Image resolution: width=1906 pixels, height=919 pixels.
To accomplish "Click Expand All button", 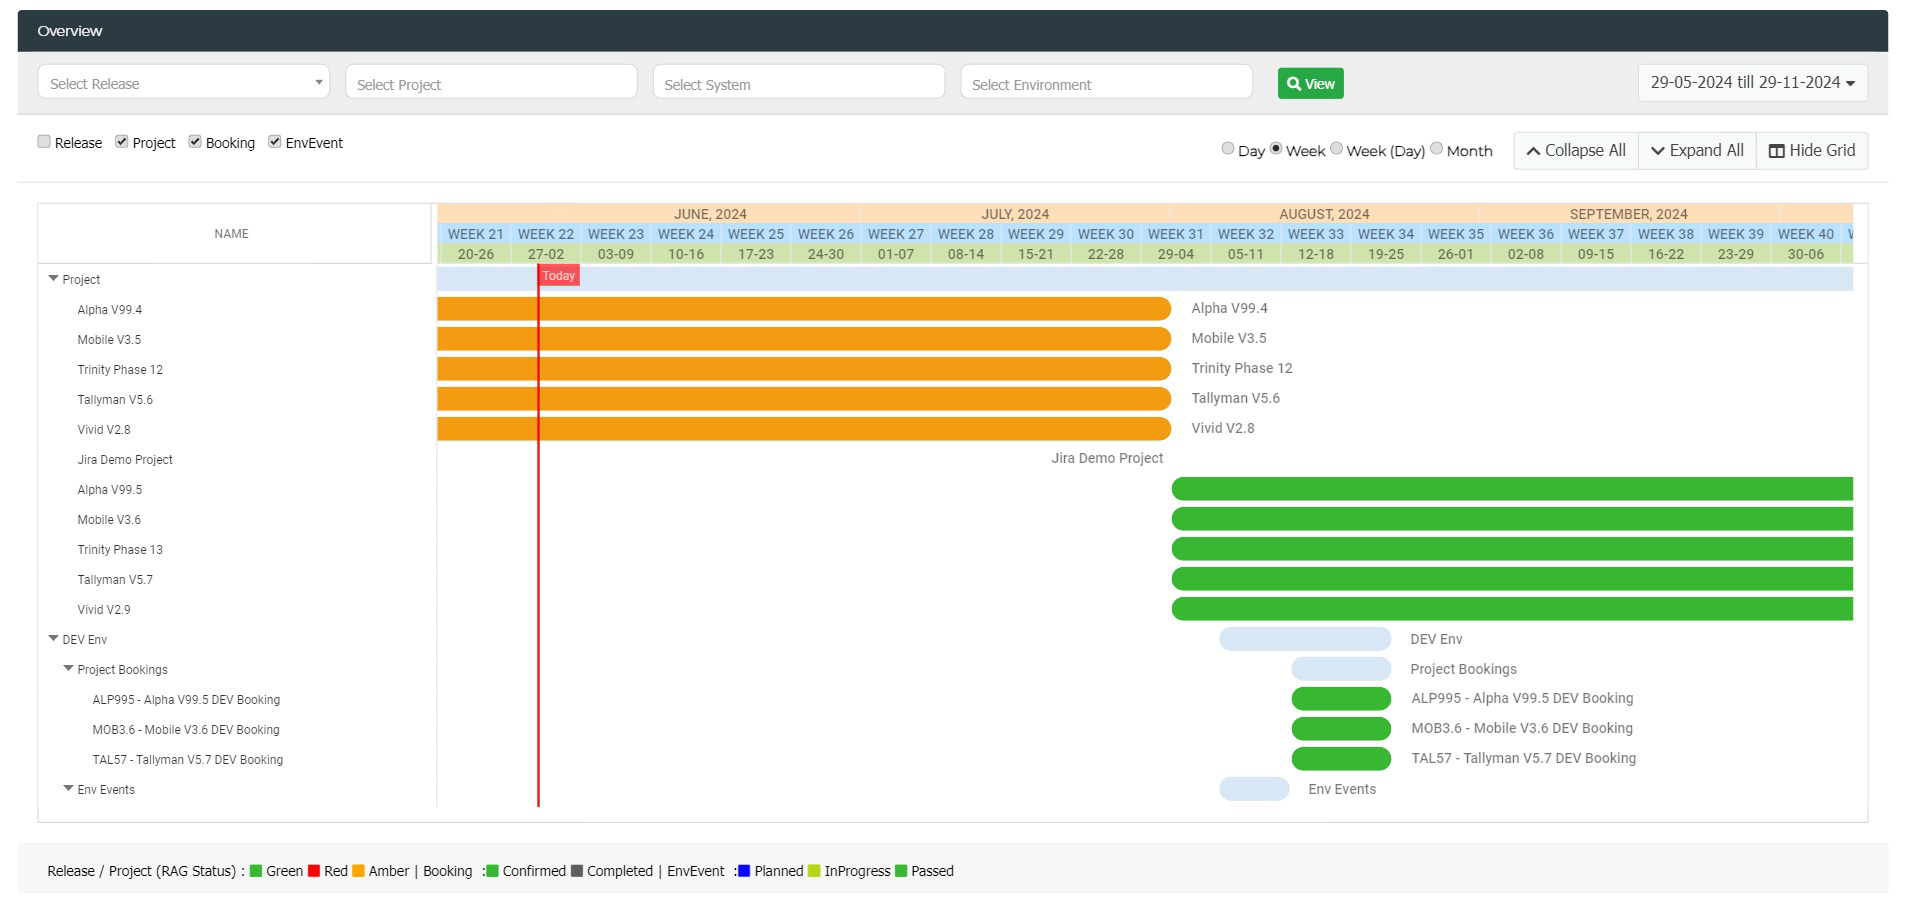I will point(1697,151).
